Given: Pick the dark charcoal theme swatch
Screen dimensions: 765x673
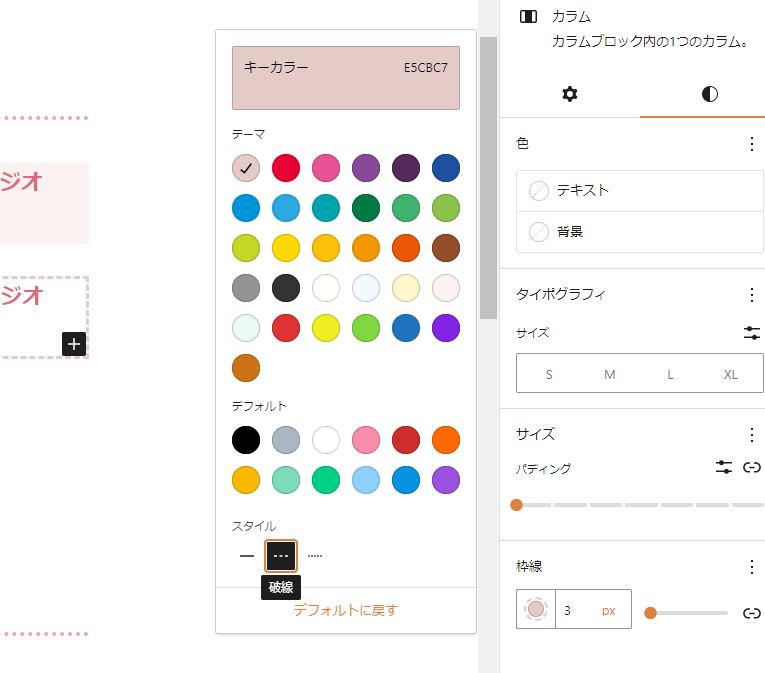Looking at the screenshot, I should point(286,288).
